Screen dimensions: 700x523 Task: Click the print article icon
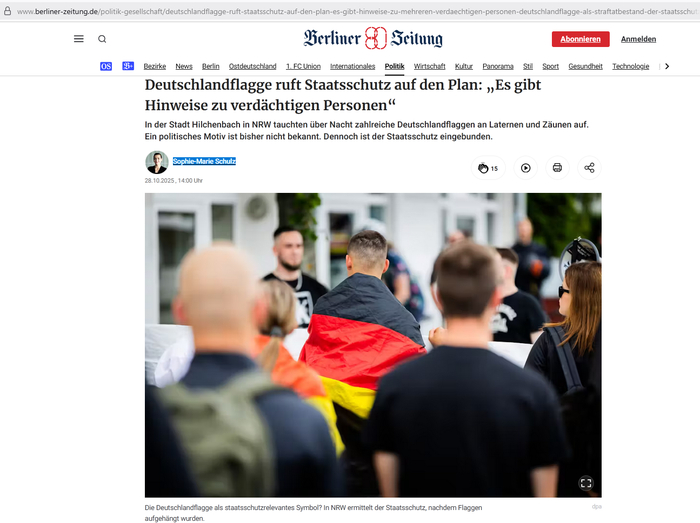pyautogui.click(x=557, y=168)
